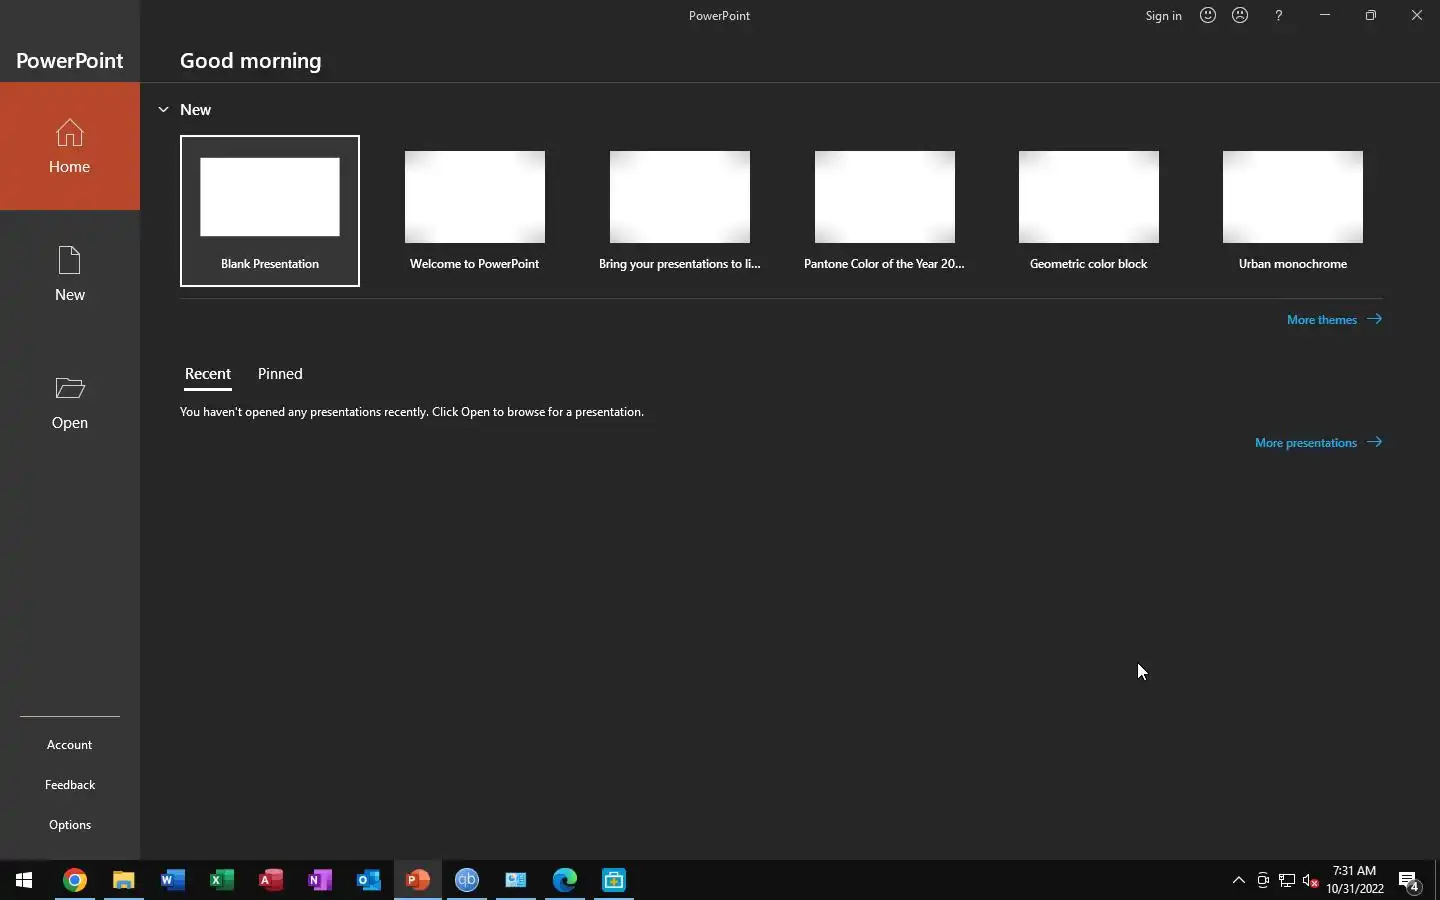
Task: Switch to the Pinned tab
Action: coord(280,374)
